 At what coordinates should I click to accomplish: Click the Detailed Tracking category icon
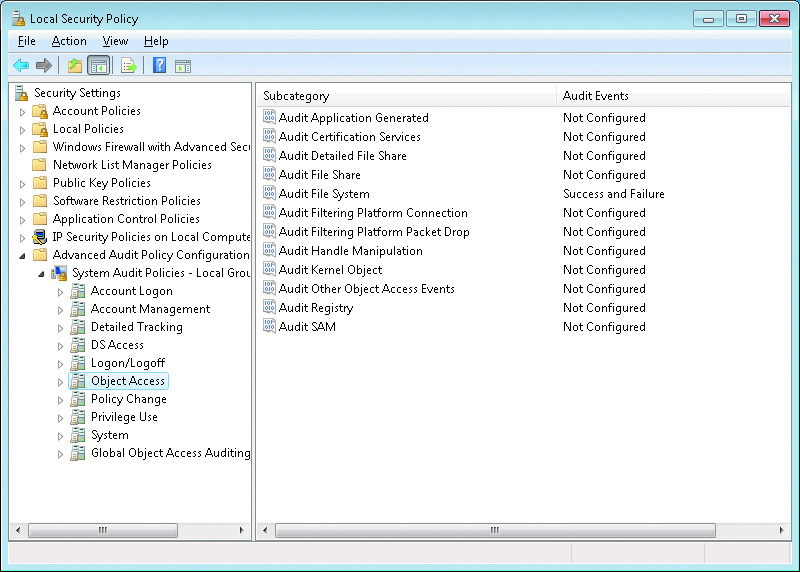[78, 327]
